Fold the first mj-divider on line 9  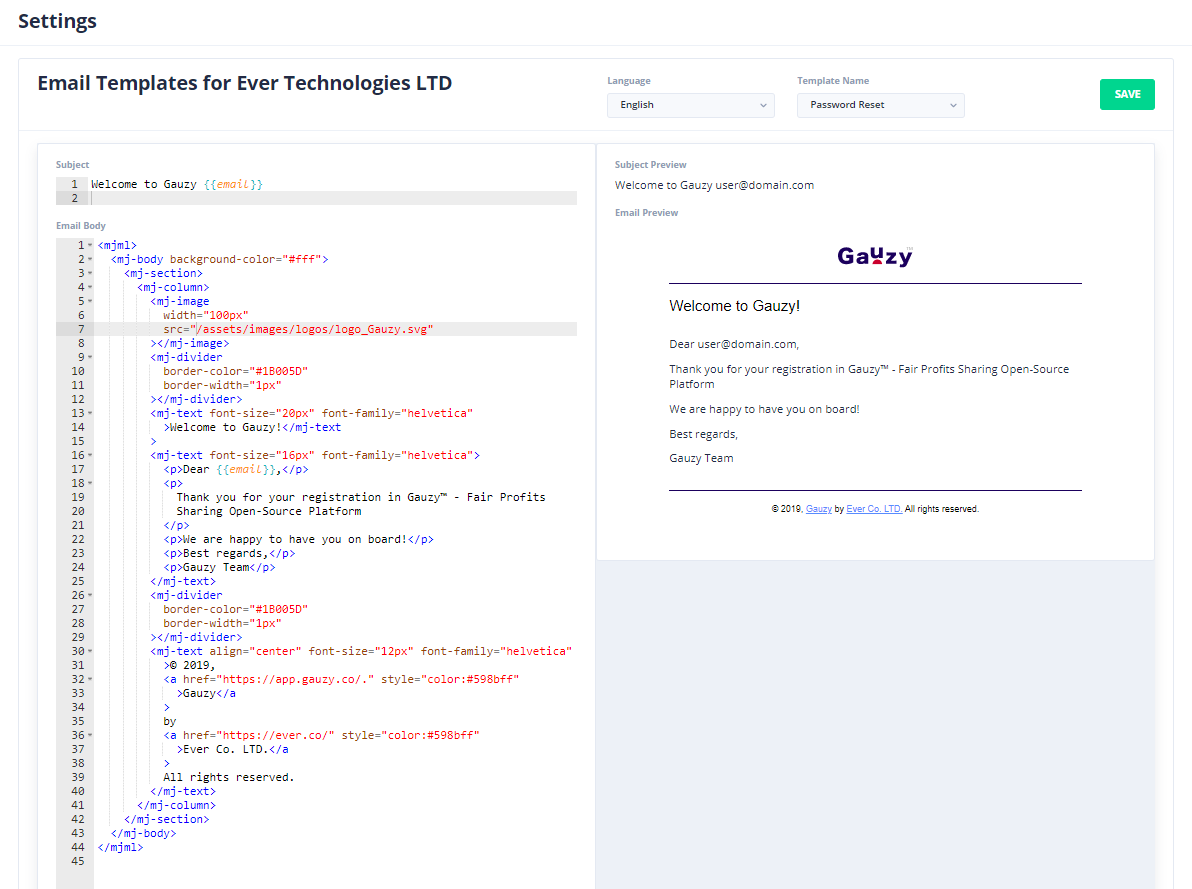click(89, 357)
